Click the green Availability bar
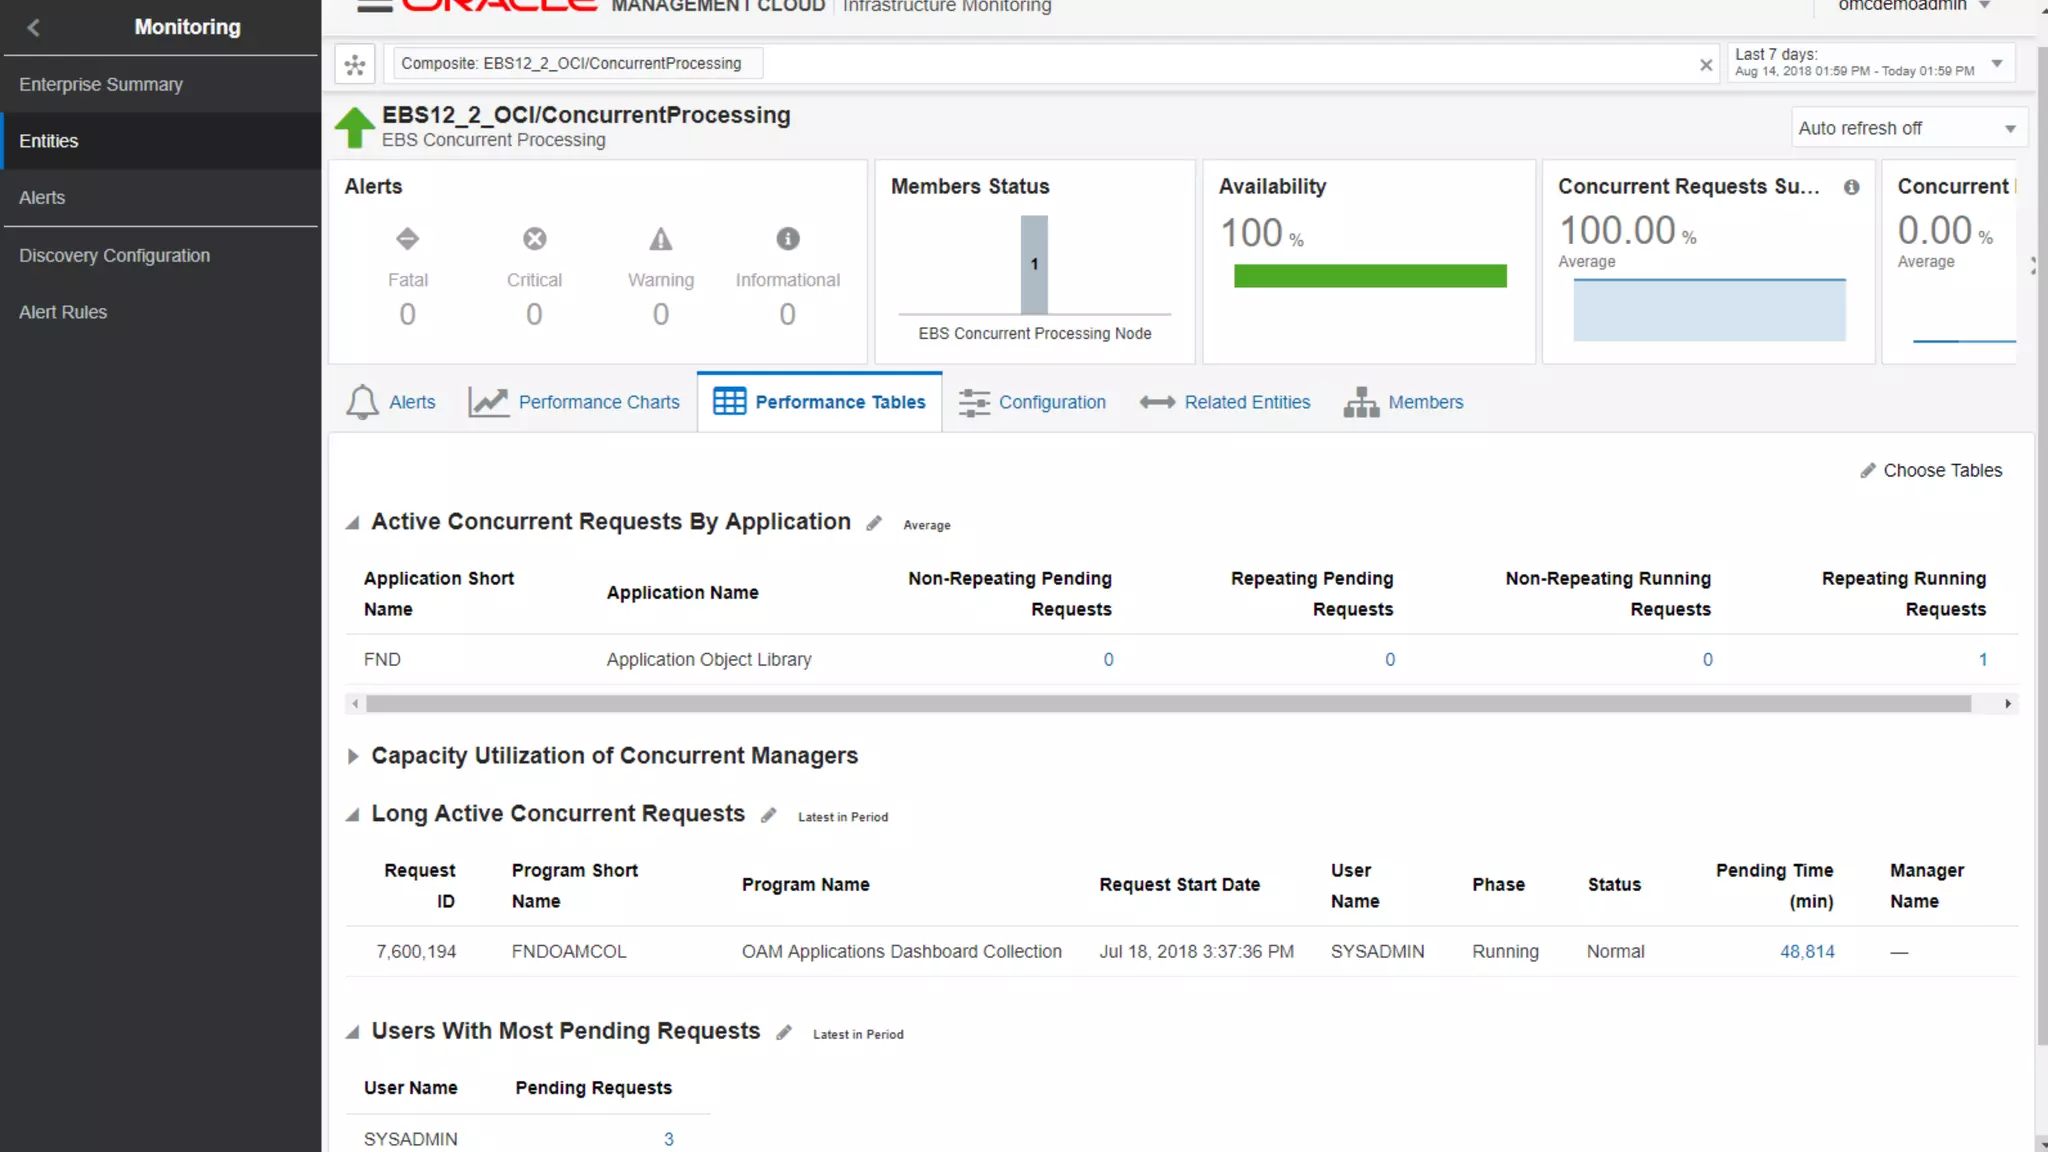Viewport: 2048px width, 1152px height. (x=1370, y=276)
